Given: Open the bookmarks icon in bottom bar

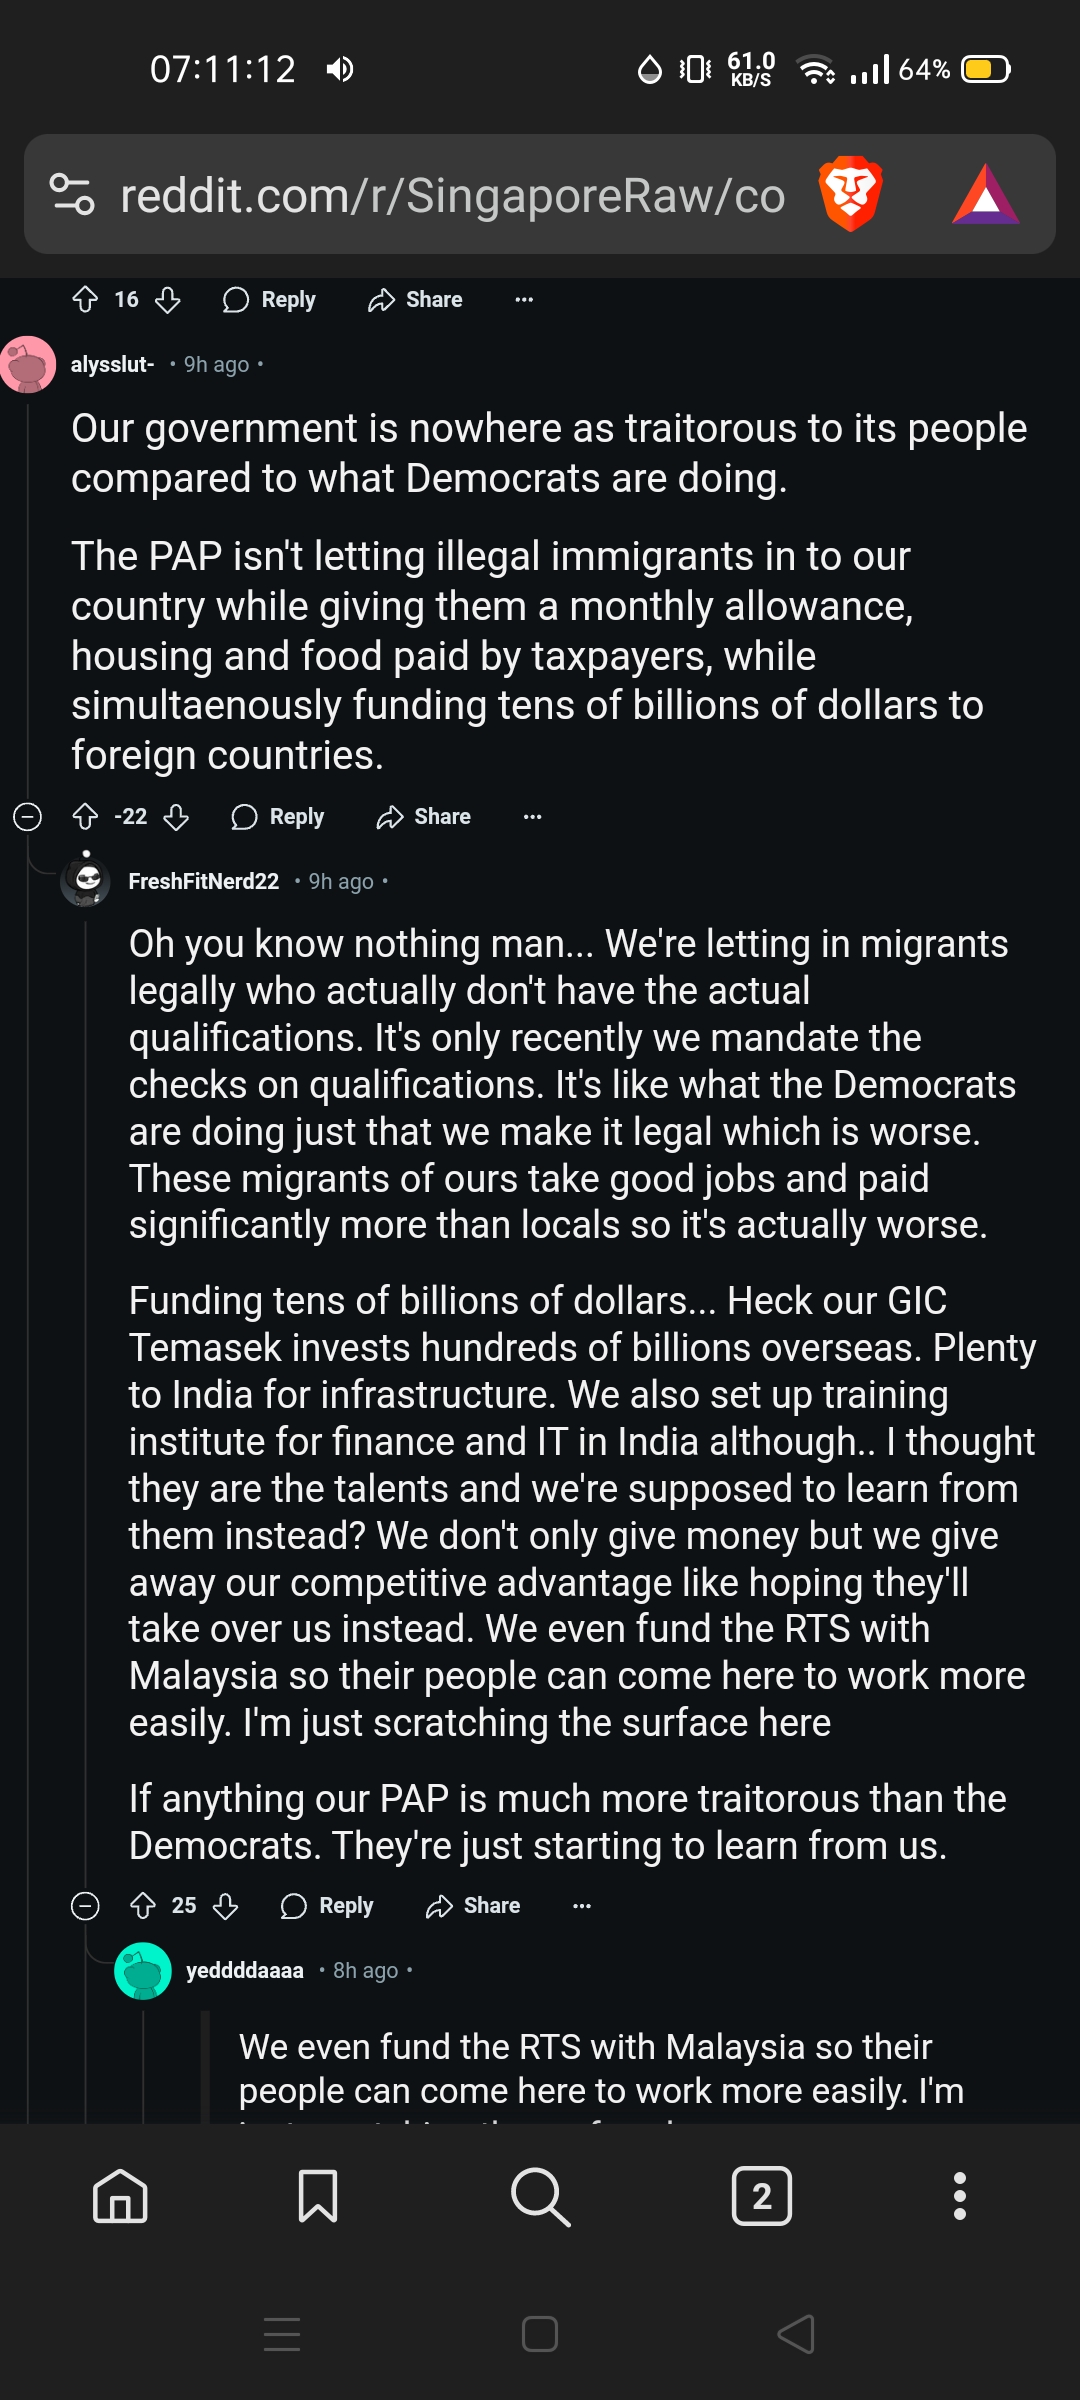Looking at the screenshot, I should (318, 2197).
